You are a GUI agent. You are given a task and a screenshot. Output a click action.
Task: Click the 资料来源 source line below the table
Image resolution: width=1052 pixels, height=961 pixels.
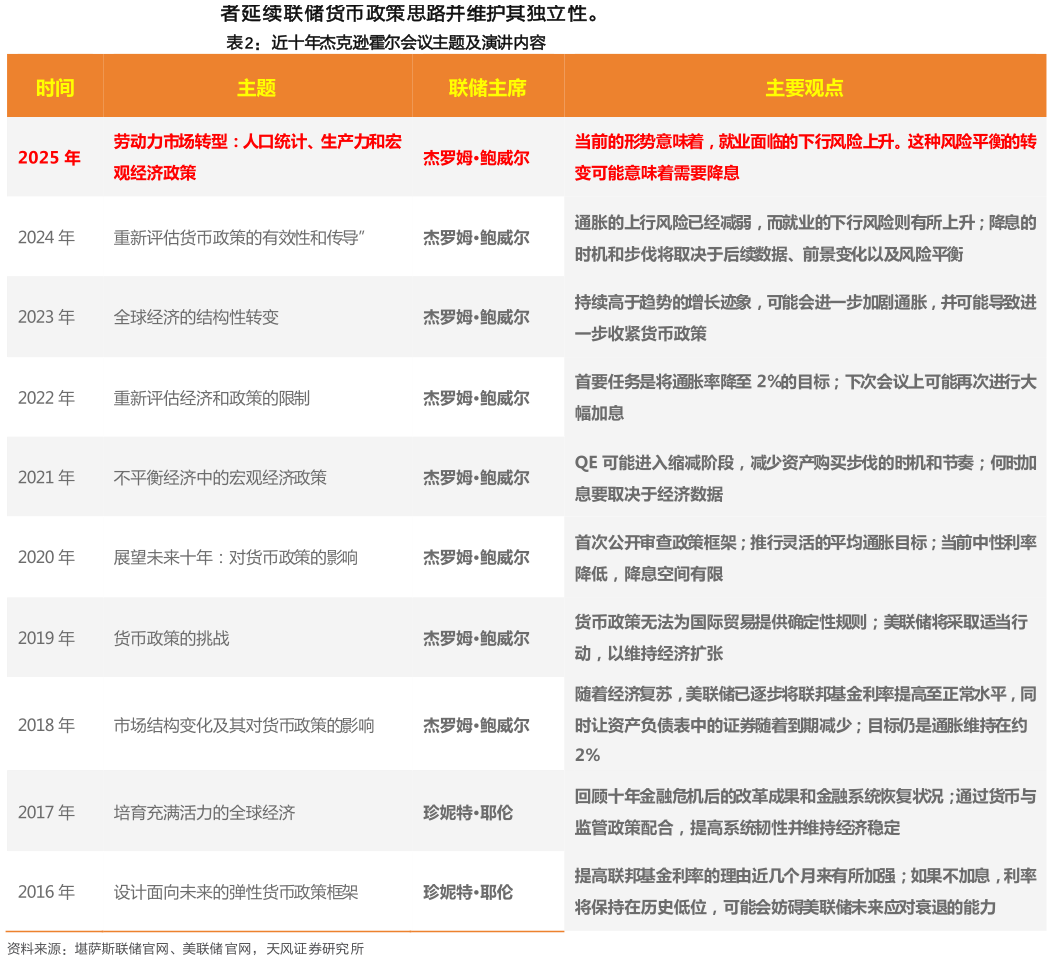(185, 948)
